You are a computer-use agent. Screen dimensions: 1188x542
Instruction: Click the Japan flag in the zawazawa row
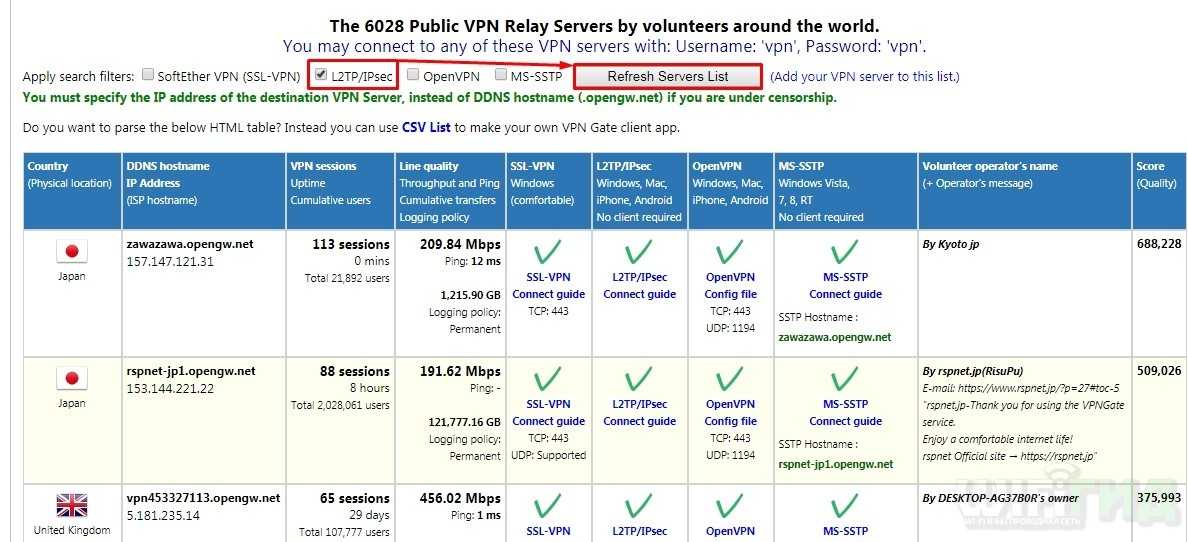pos(72,252)
